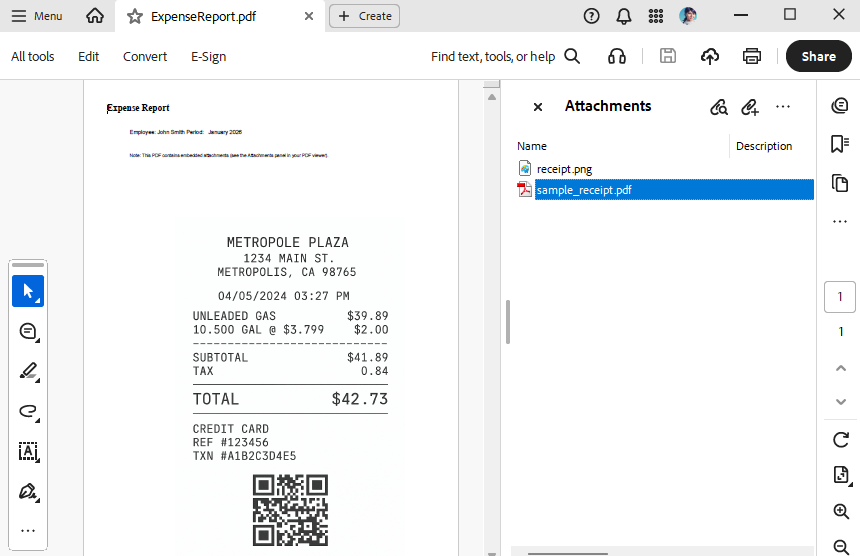Click the METROPOLE PLAZA receipt title
Image resolution: width=860 pixels, height=556 pixels.
click(287, 242)
